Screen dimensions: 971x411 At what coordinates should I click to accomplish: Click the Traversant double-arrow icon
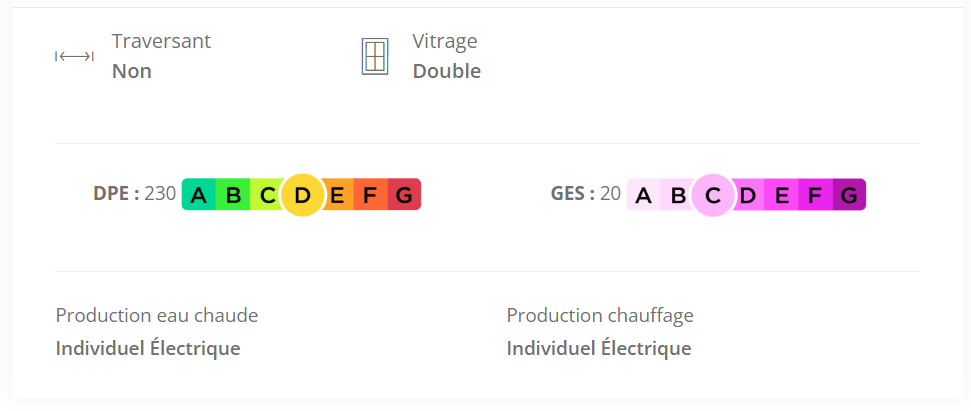(x=74, y=57)
